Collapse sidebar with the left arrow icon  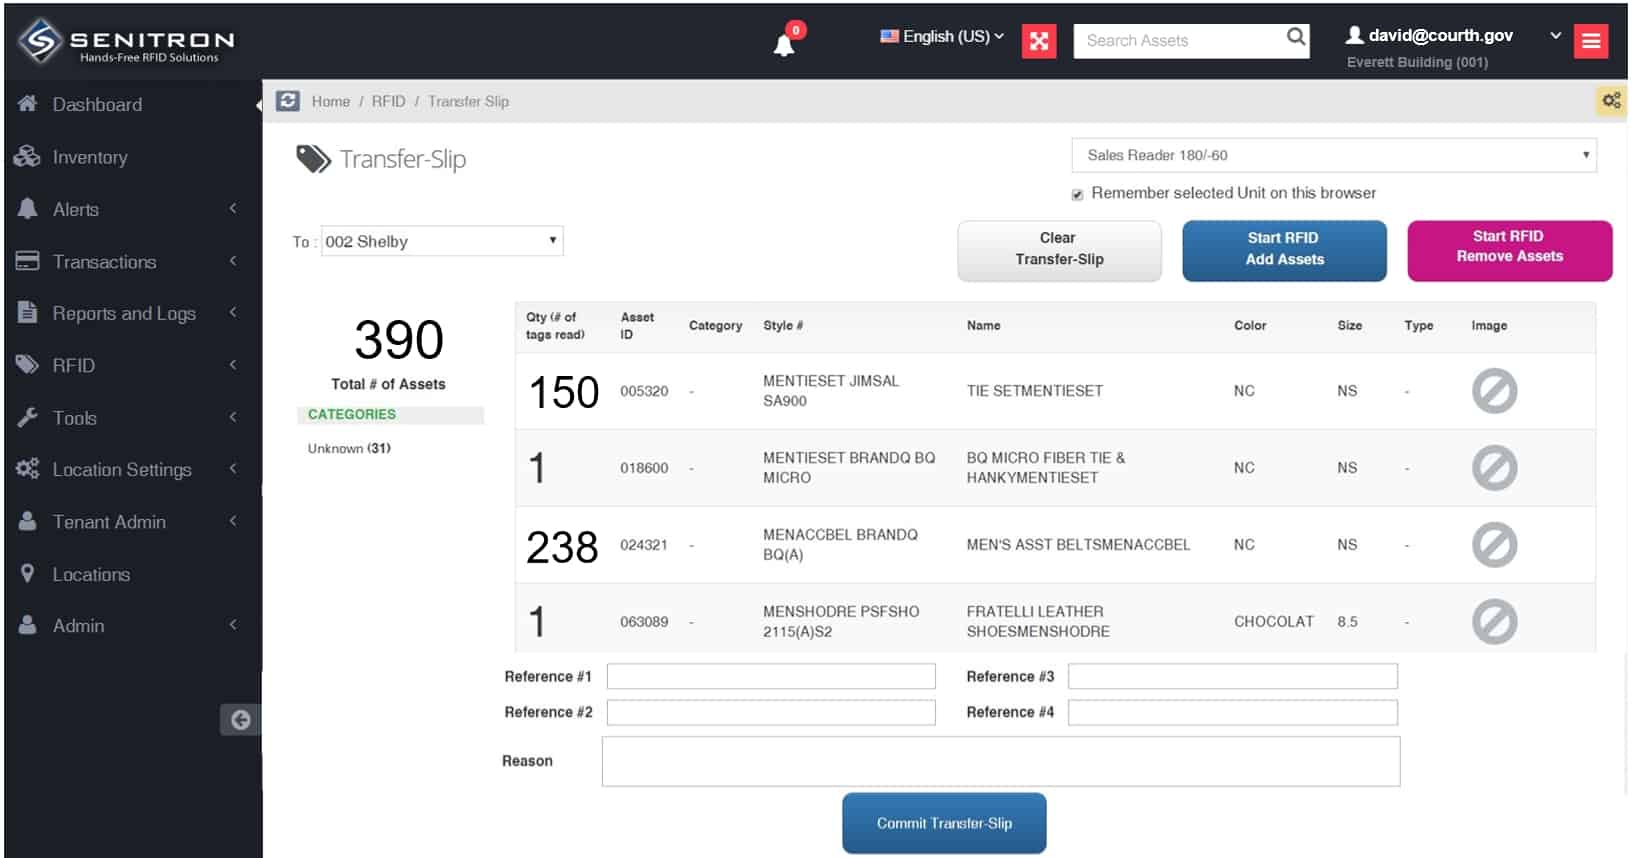point(240,720)
